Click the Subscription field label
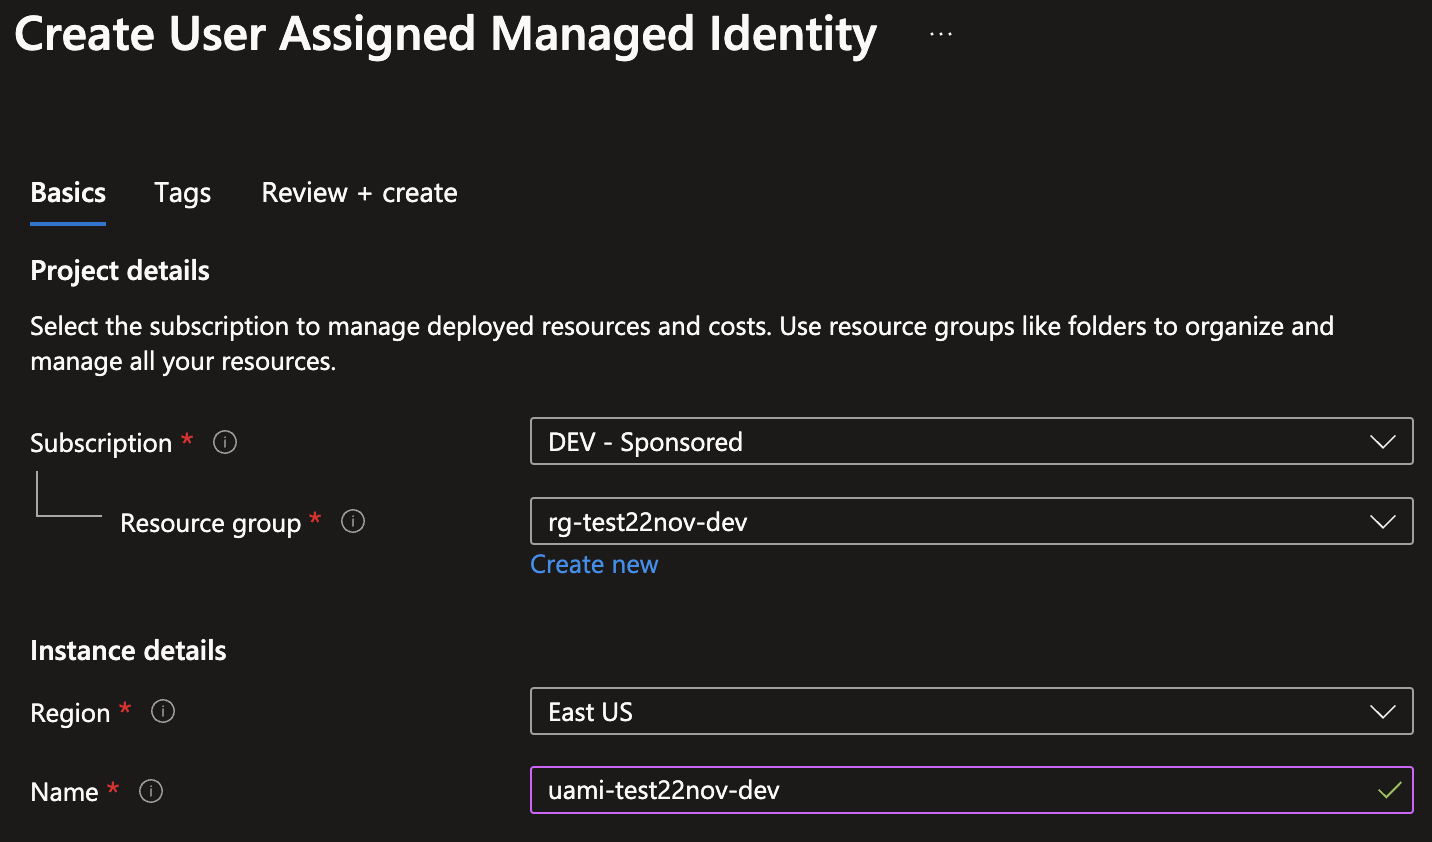1432x842 pixels. click(x=101, y=443)
